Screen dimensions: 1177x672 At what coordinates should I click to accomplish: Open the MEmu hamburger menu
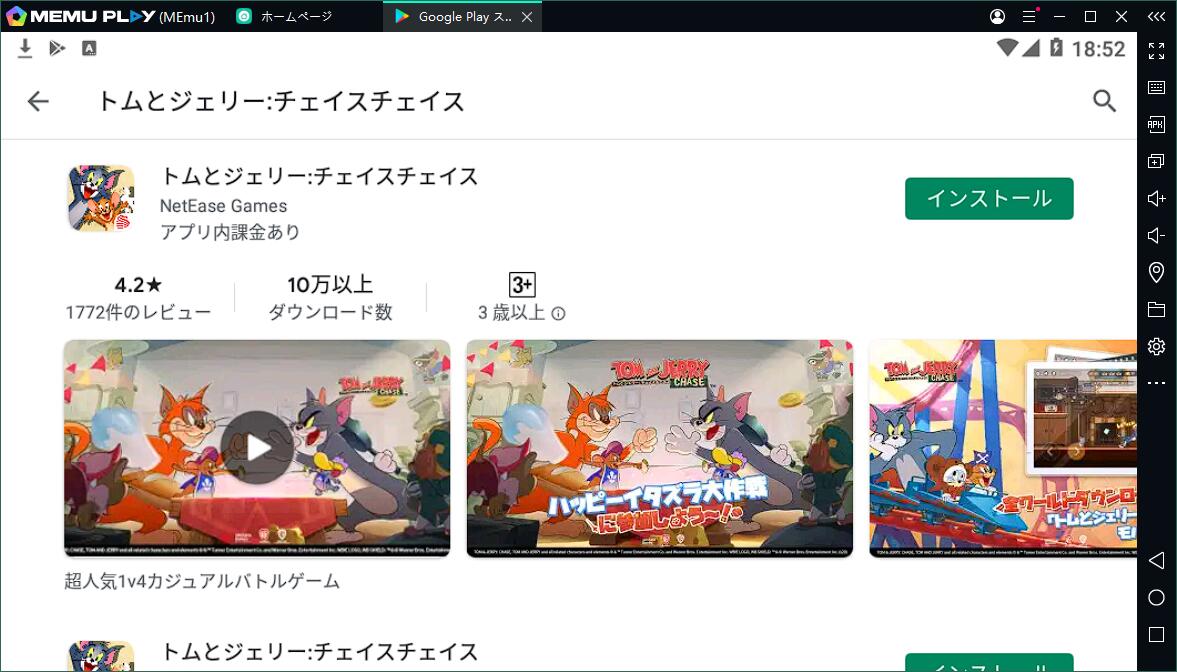click(1028, 16)
